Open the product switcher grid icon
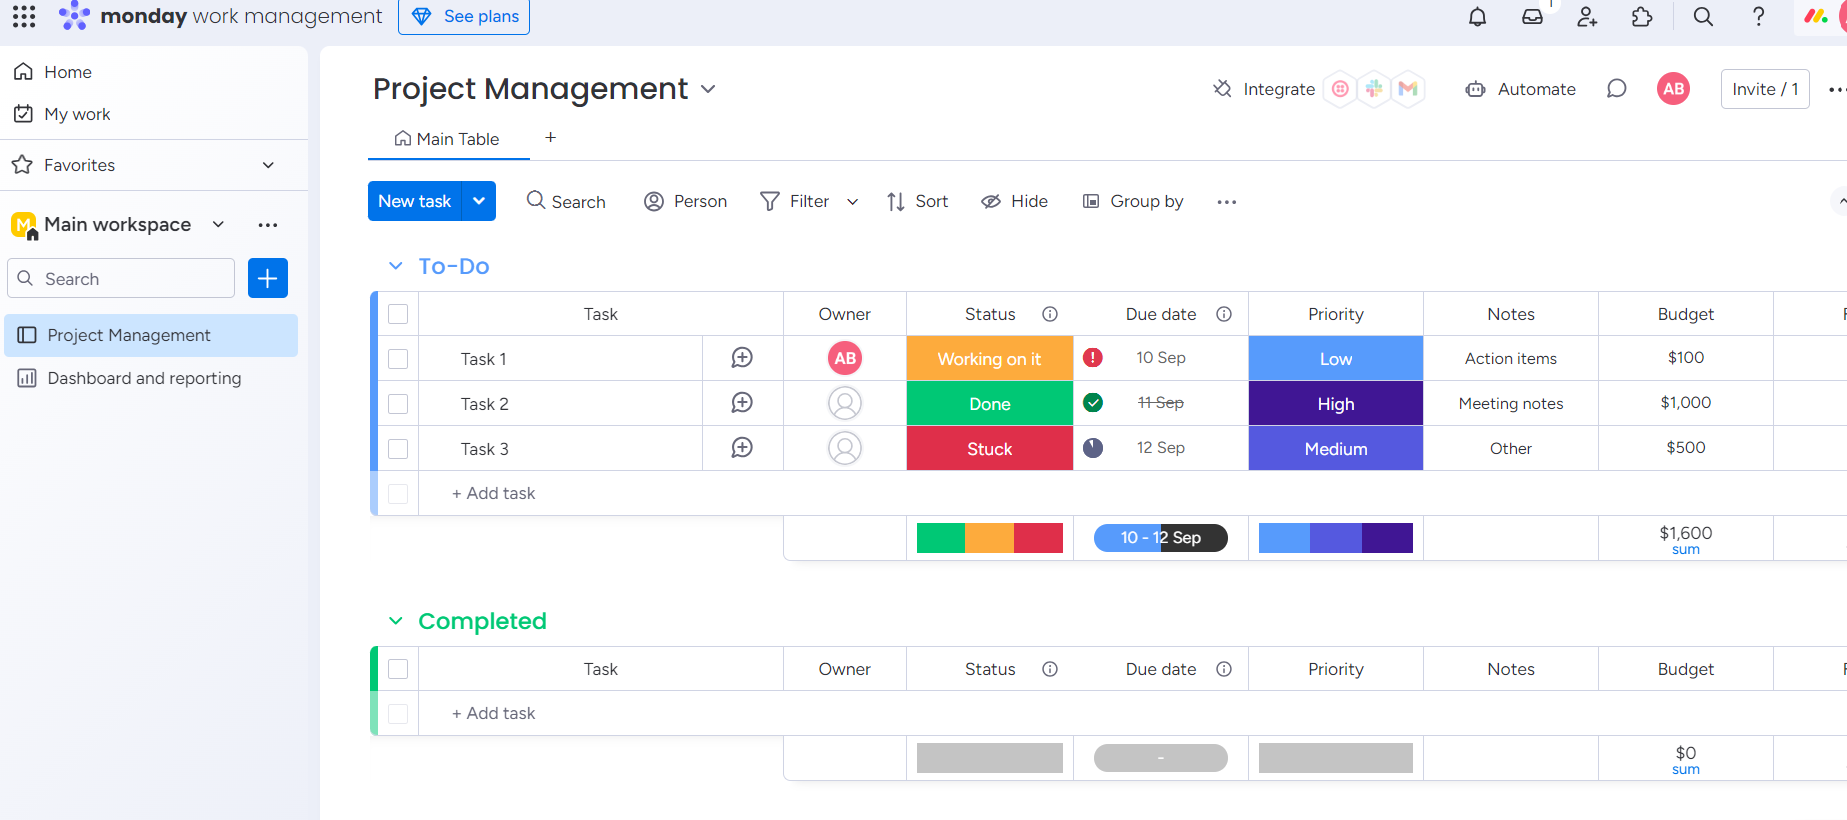The height and width of the screenshot is (820, 1847). (24, 16)
